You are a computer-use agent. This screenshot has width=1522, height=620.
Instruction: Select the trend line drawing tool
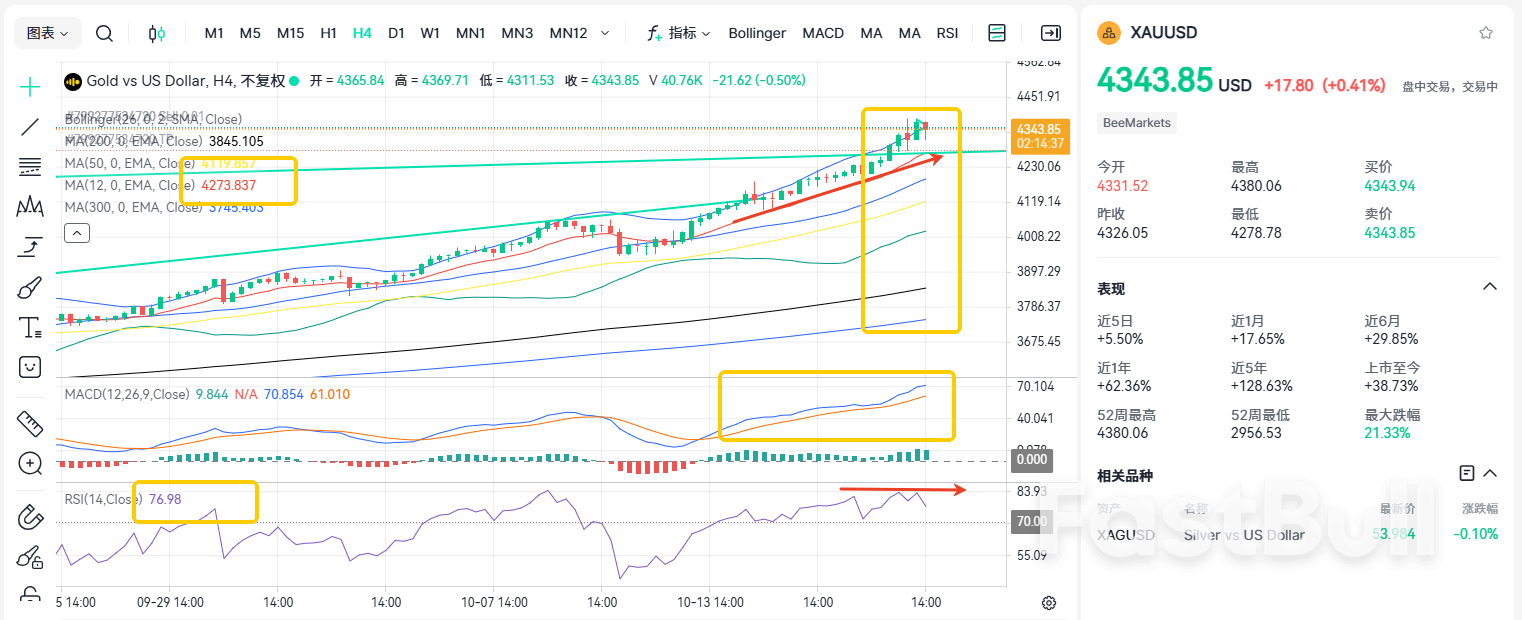tap(30, 127)
